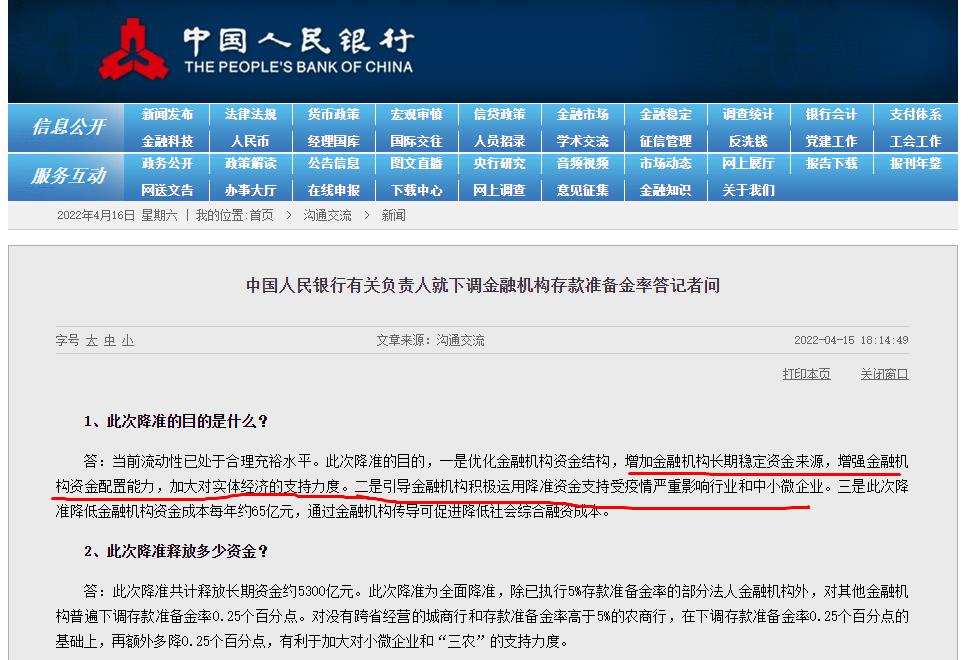
Task: Open the 法律法规 menu item
Action: click(x=250, y=115)
